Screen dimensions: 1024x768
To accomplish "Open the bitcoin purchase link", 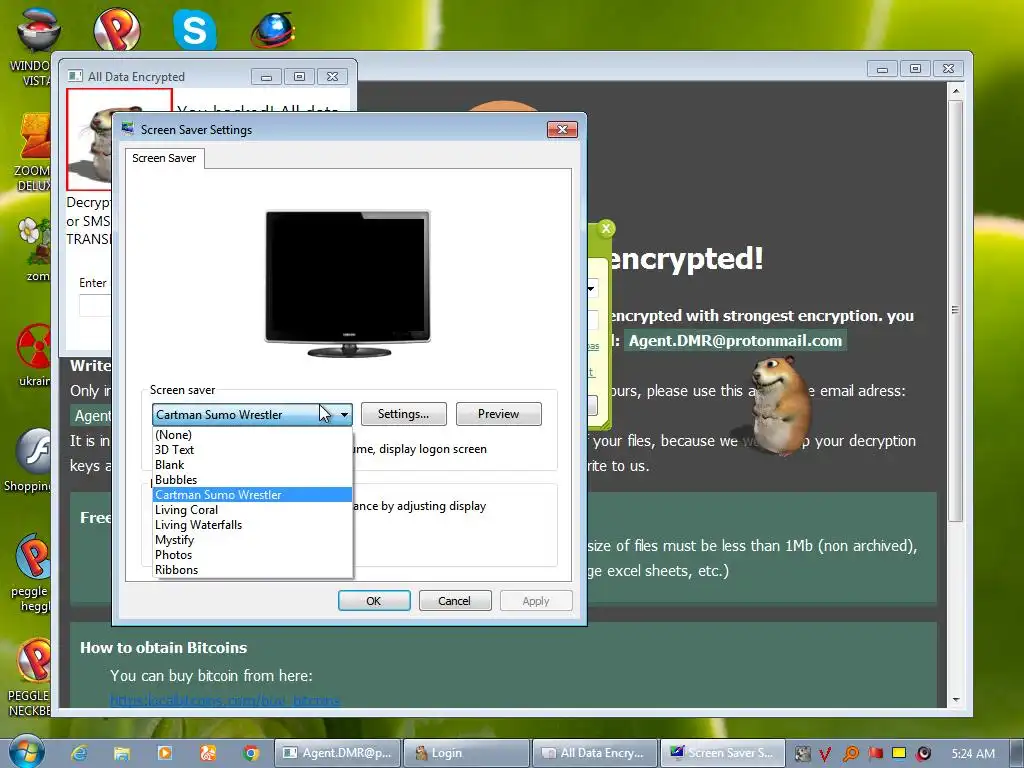I will point(225,700).
